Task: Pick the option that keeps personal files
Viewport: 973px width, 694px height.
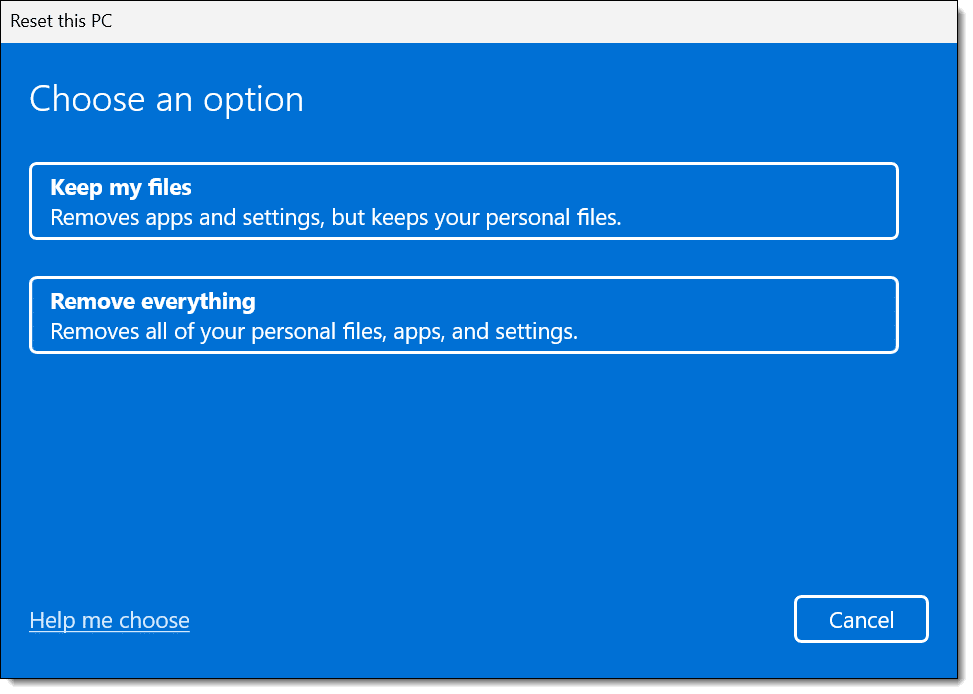Action: point(464,201)
